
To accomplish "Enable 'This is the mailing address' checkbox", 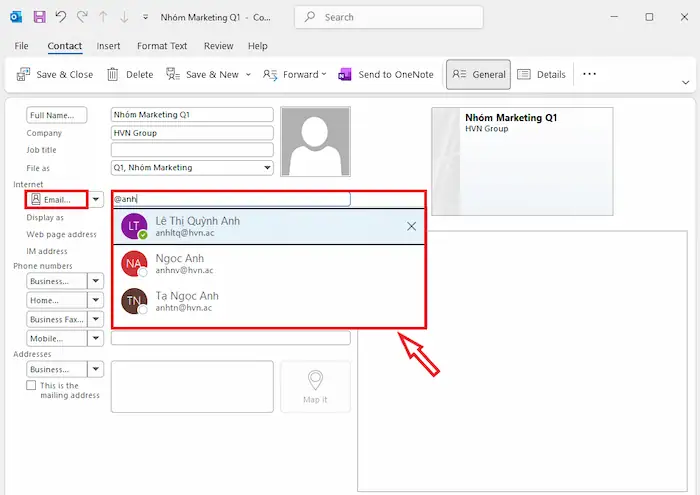I will [x=31, y=385].
